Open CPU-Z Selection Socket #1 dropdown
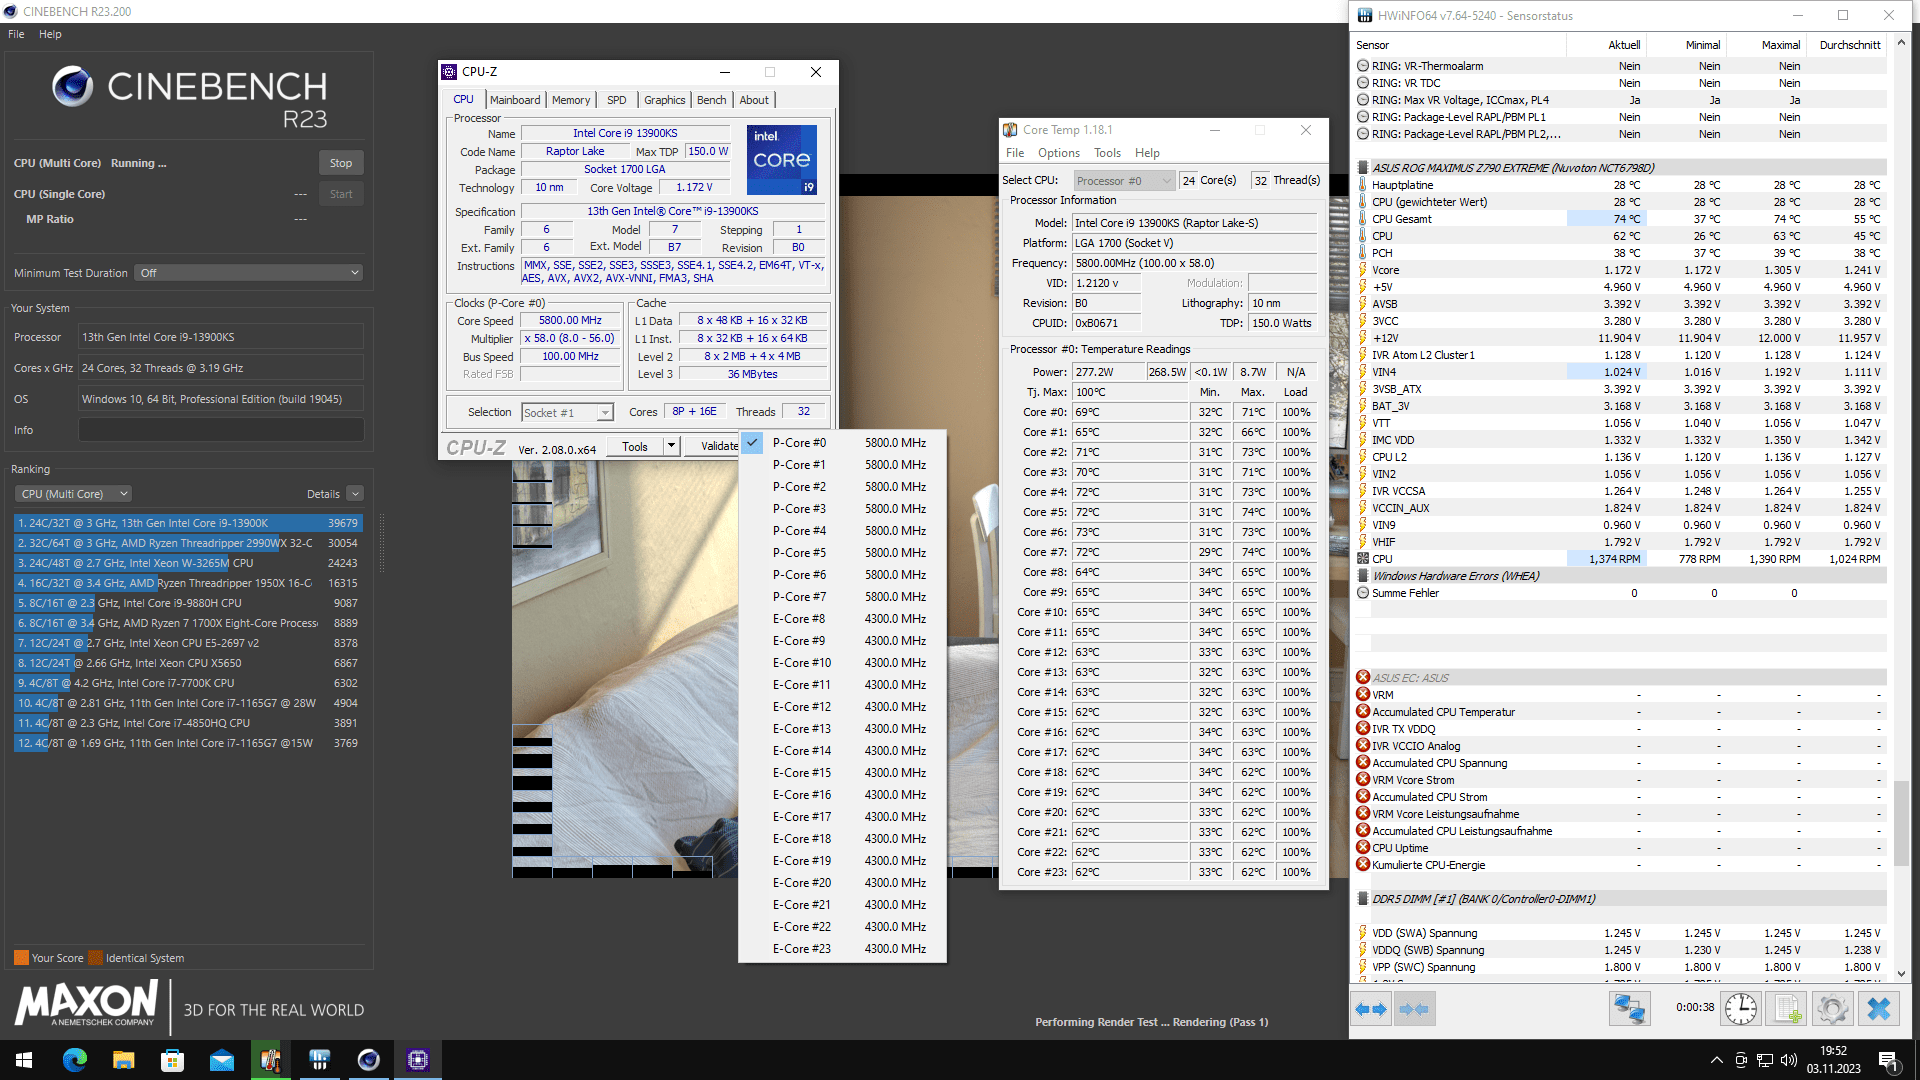This screenshot has width=1920, height=1080. coord(567,412)
